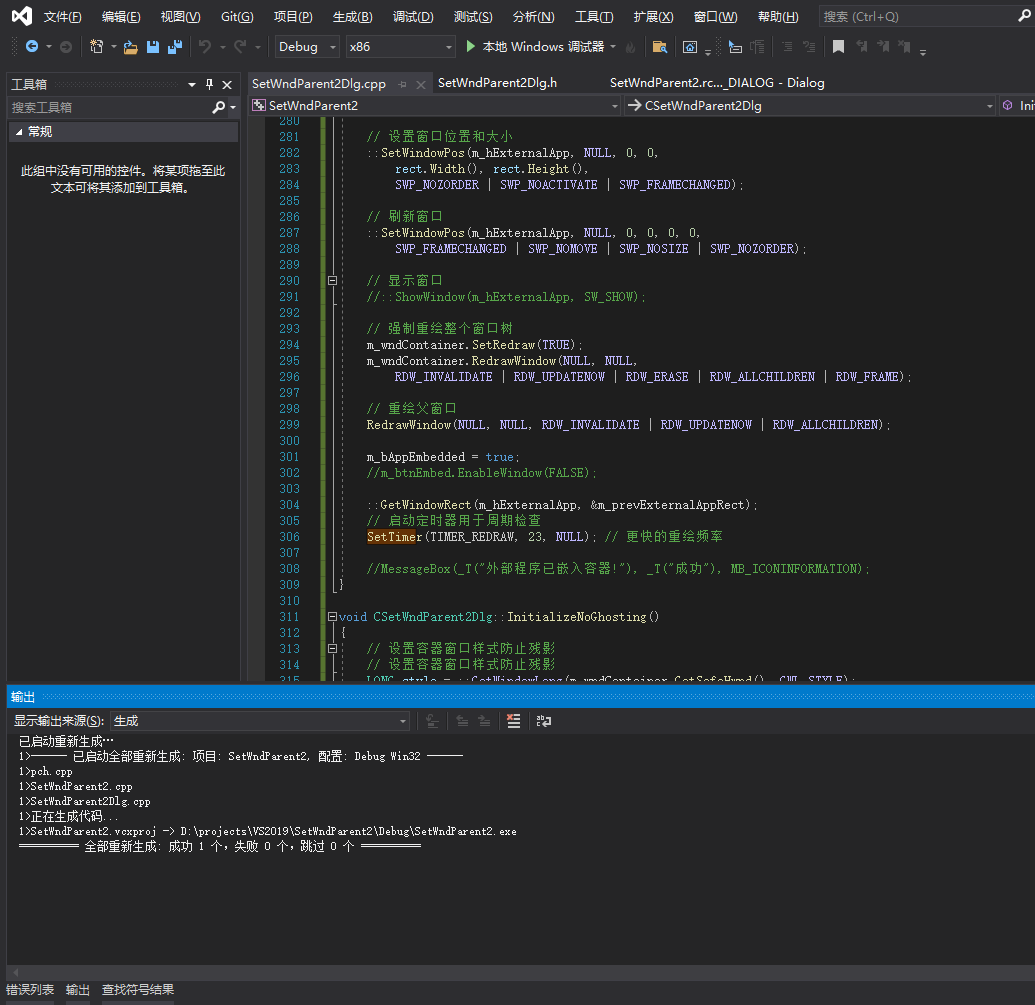Open the 编辑(E) menu

[121, 16]
